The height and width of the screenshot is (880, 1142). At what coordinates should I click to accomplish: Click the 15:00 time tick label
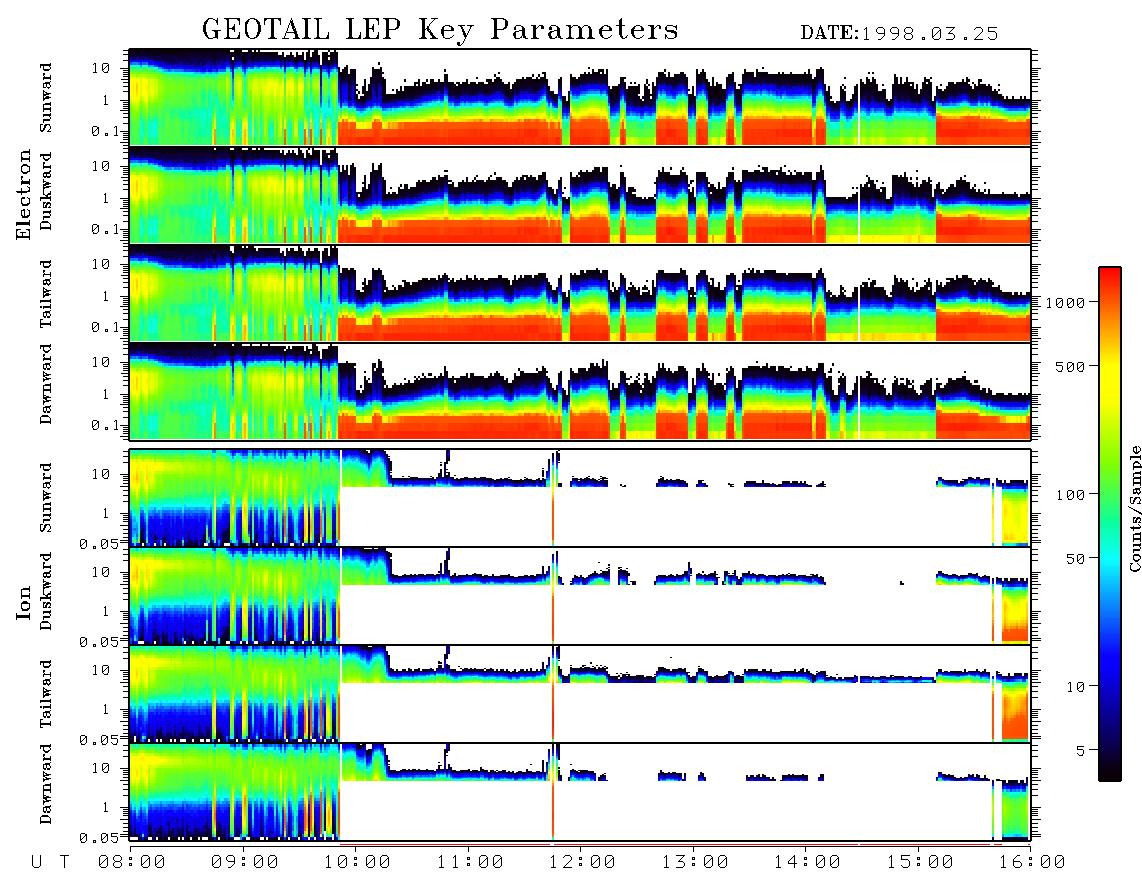click(x=920, y=862)
